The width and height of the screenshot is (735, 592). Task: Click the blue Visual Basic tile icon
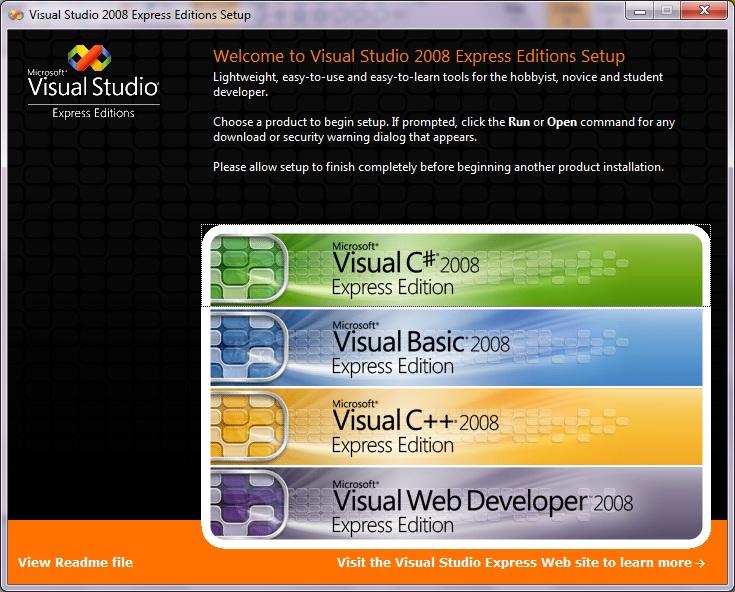click(x=248, y=347)
